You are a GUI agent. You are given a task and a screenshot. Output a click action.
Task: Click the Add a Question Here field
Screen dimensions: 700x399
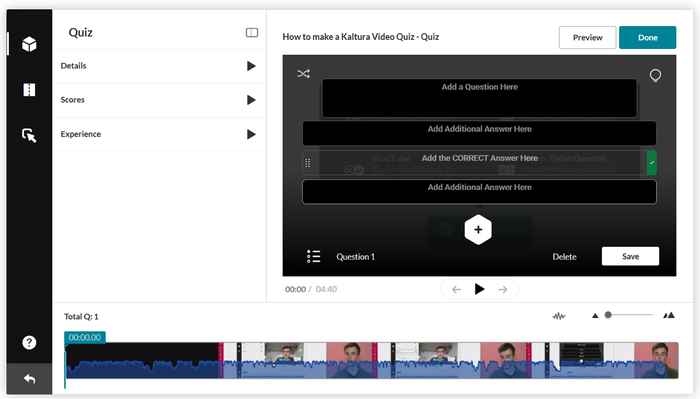pyautogui.click(x=479, y=98)
